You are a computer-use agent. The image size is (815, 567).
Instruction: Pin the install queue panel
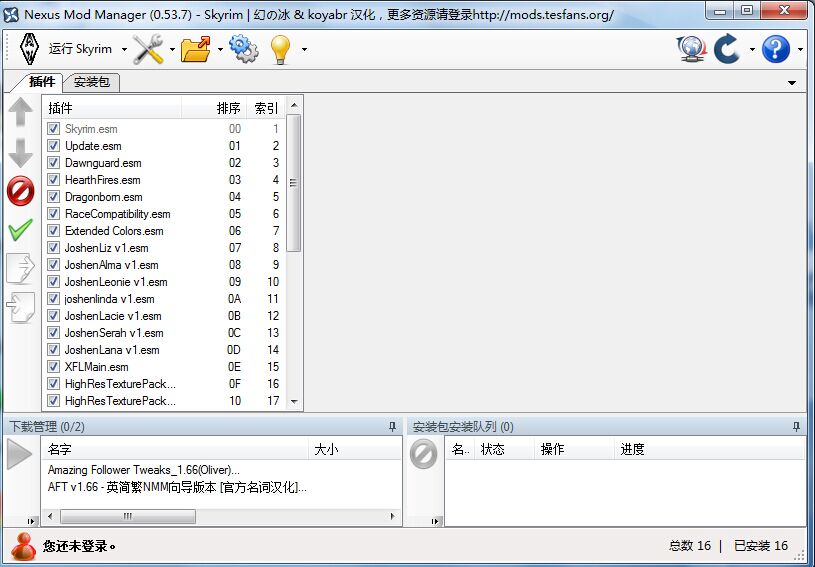pyautogui.click(x=796, y=427)
